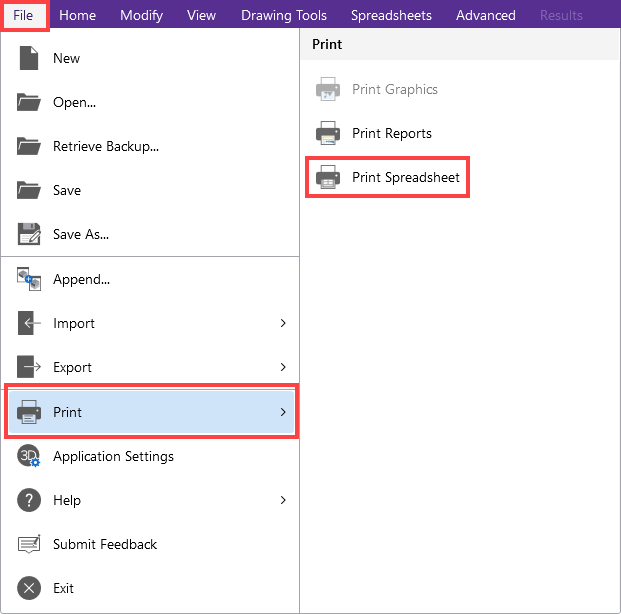Click the Print Reports printer icon
Image resolution: width=621 pixels, height=614 pixels.
[x=328, y=133]
